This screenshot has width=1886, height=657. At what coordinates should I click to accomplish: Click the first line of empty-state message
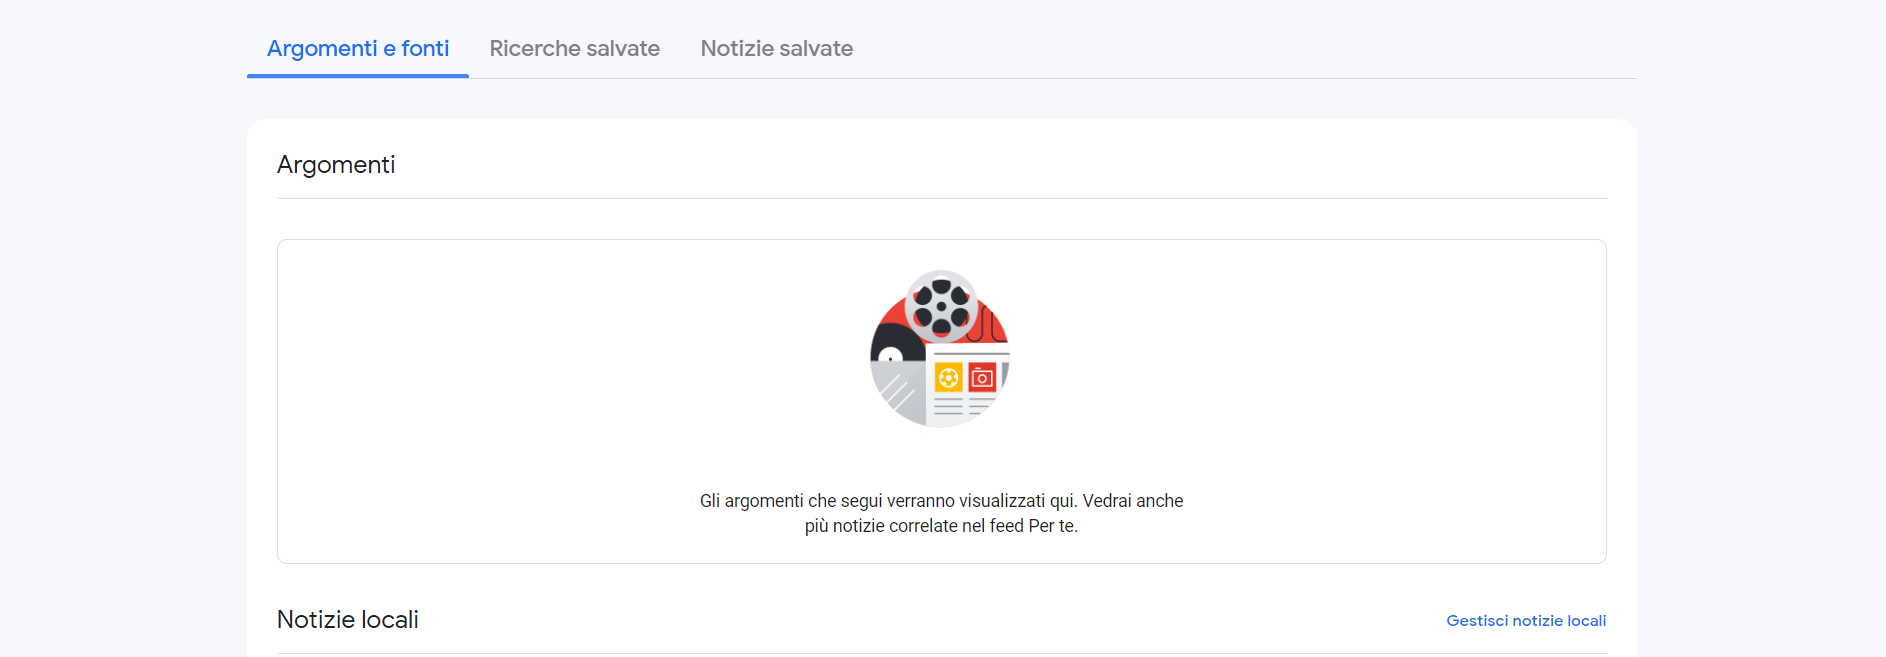click(x=941, y=501)
